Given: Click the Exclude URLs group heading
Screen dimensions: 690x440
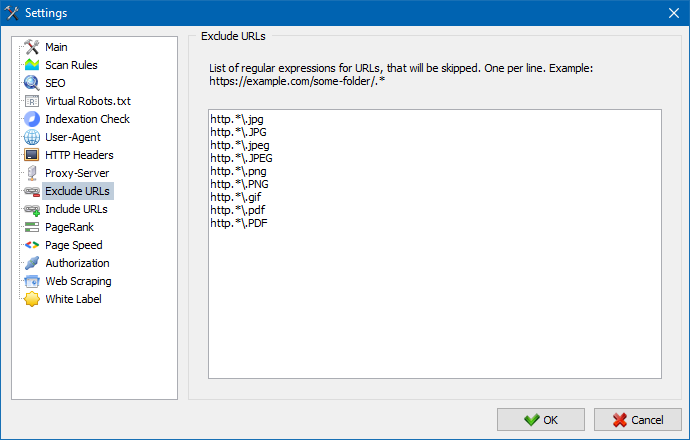Looking at the screenshot, I should click(x=233, y=36).
